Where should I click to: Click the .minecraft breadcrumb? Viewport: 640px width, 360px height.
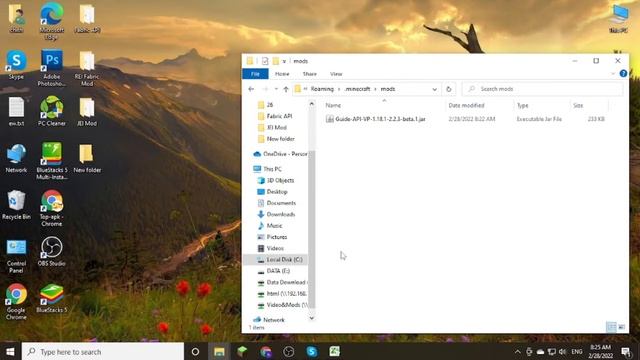(357, 89)
